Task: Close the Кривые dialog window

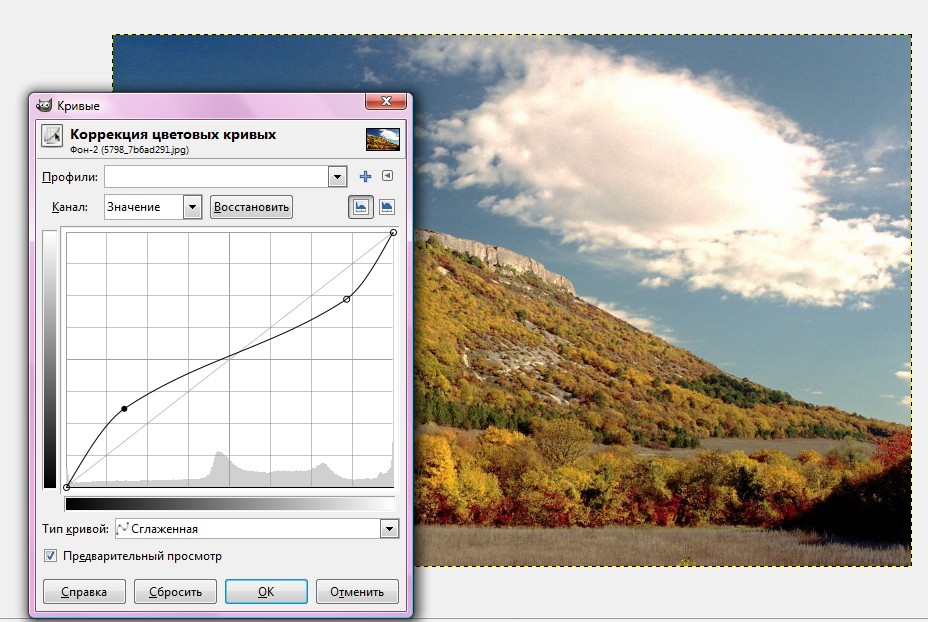Action: (x=385, y=102)
